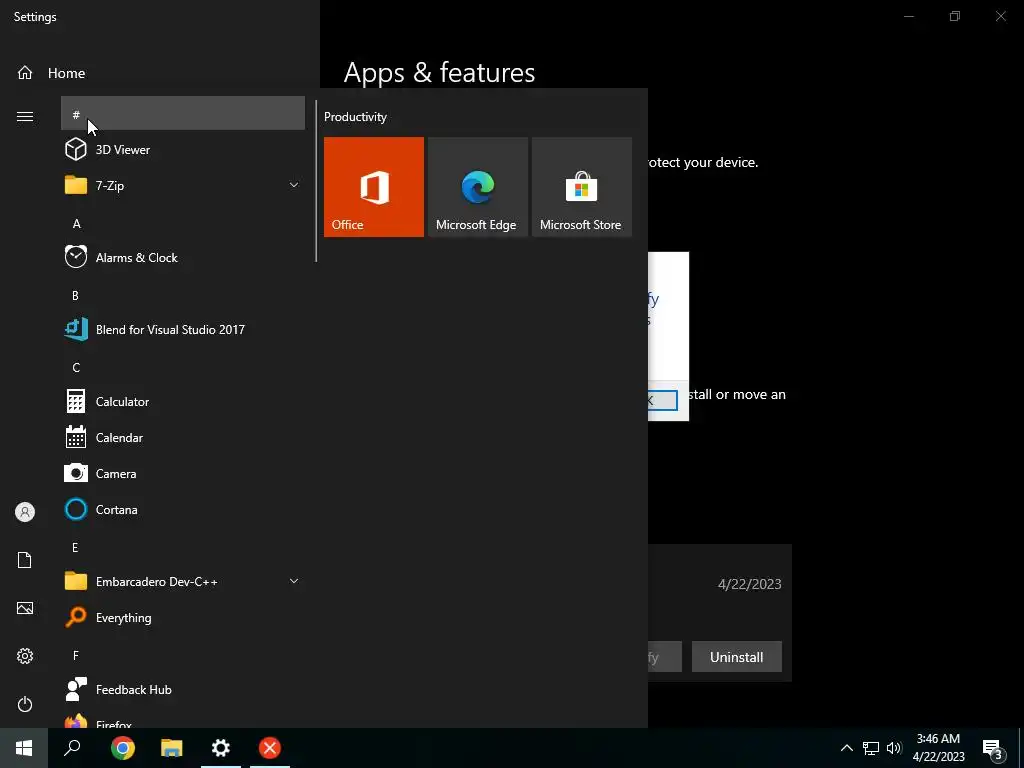Open the Calendar app
This screenshot has width=1024, height=768.
pos(183,438)
